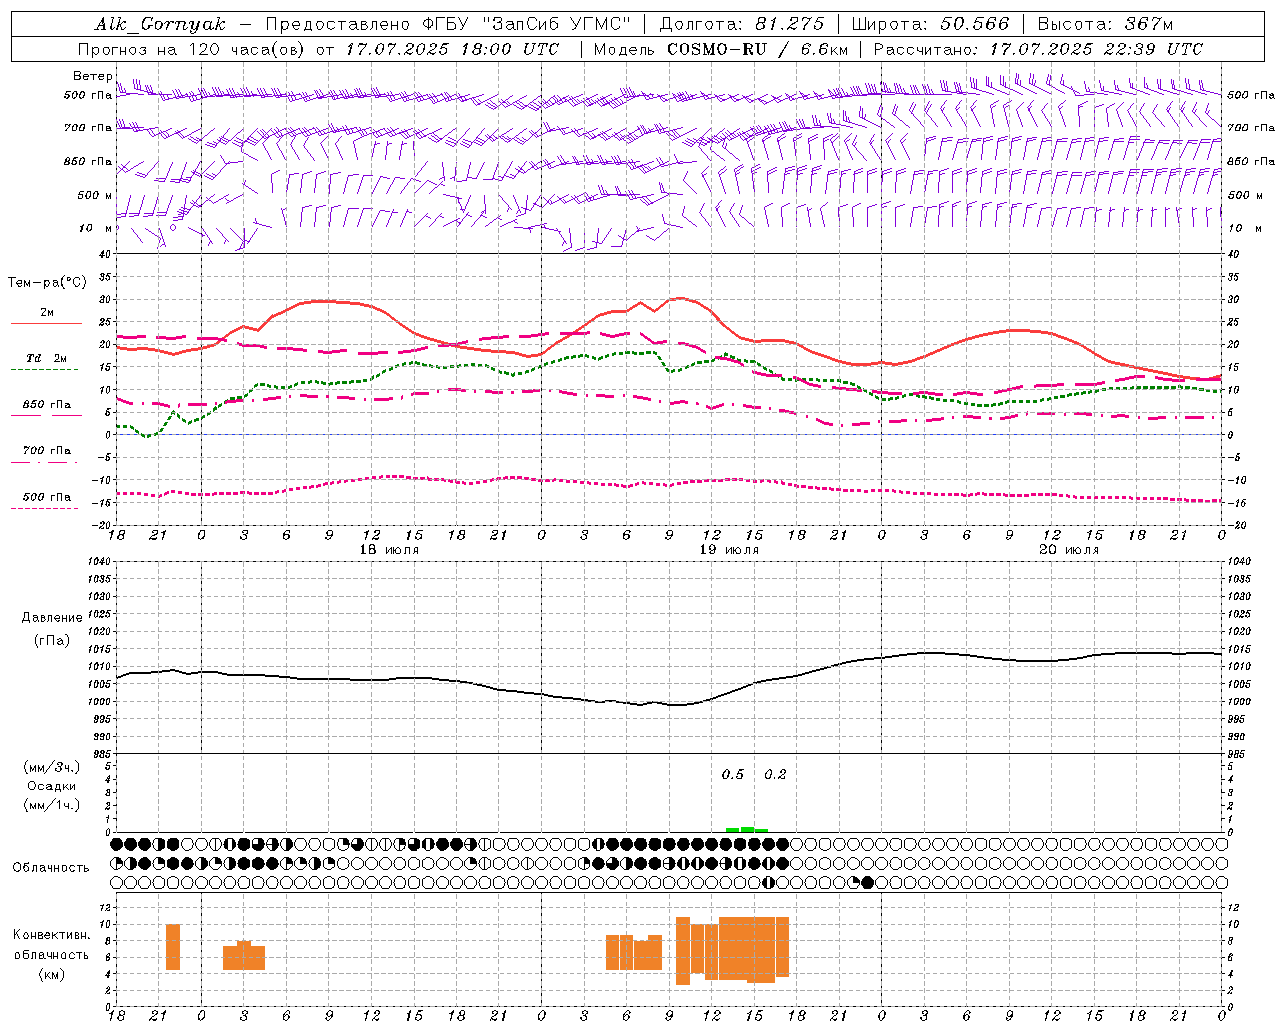Click the Долгота: 81.275 value
This screenshot has width=1280, height=1024.
click(x=742, y=24)
